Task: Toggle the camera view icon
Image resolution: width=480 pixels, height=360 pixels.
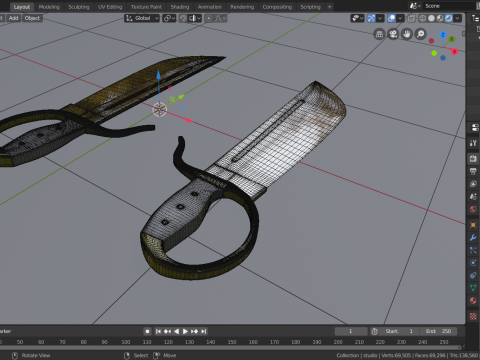Action: point(393,34)
